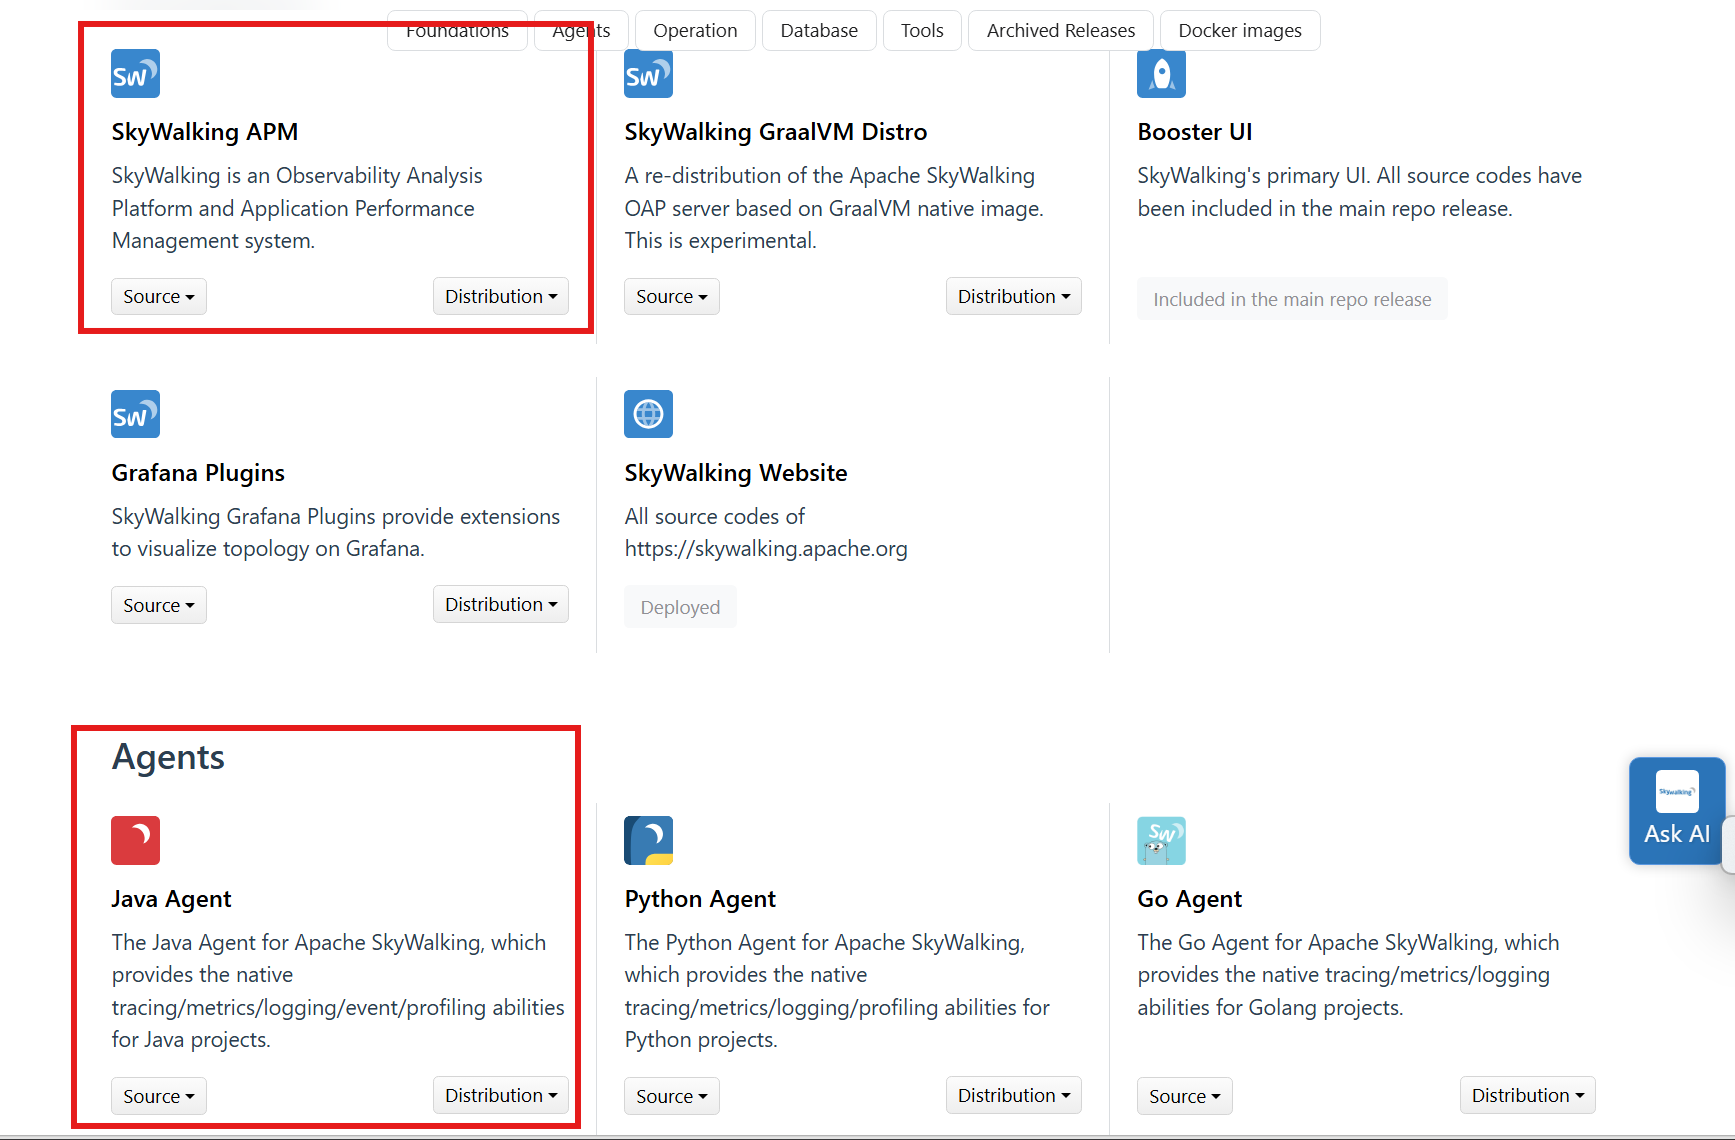
Task: Click the red Java Agent icon
Action: pos(135,840)
